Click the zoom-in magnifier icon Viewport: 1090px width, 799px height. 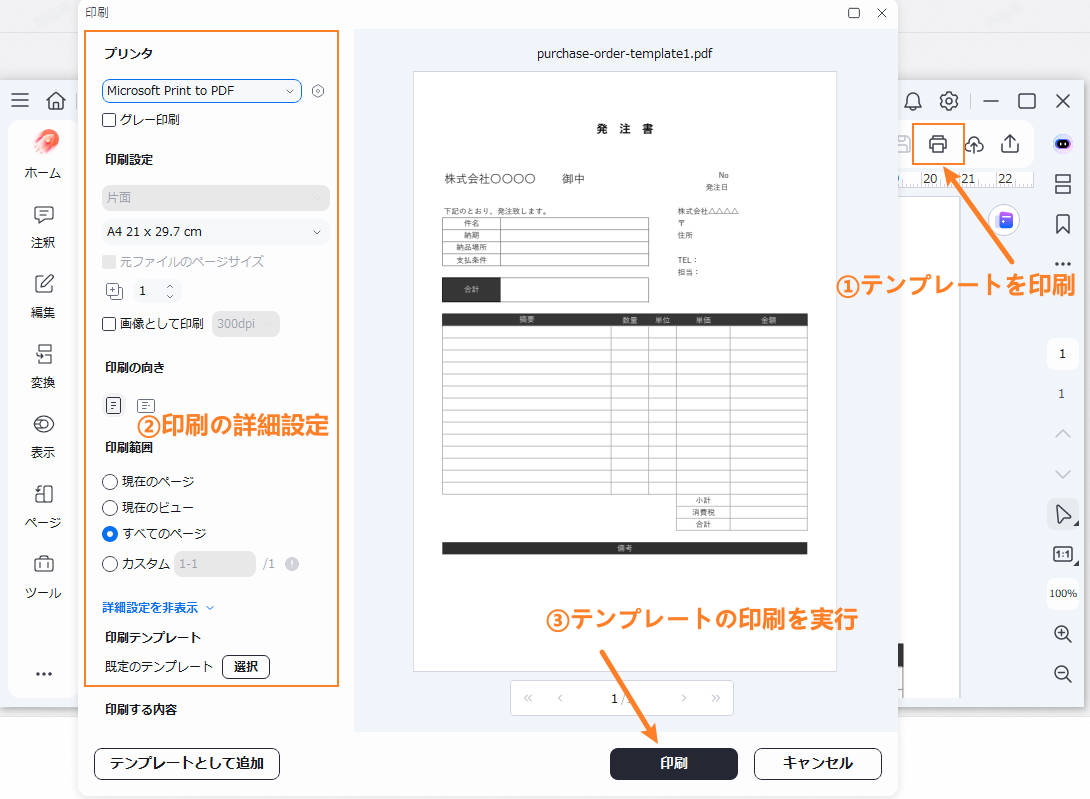(1062, 634)
